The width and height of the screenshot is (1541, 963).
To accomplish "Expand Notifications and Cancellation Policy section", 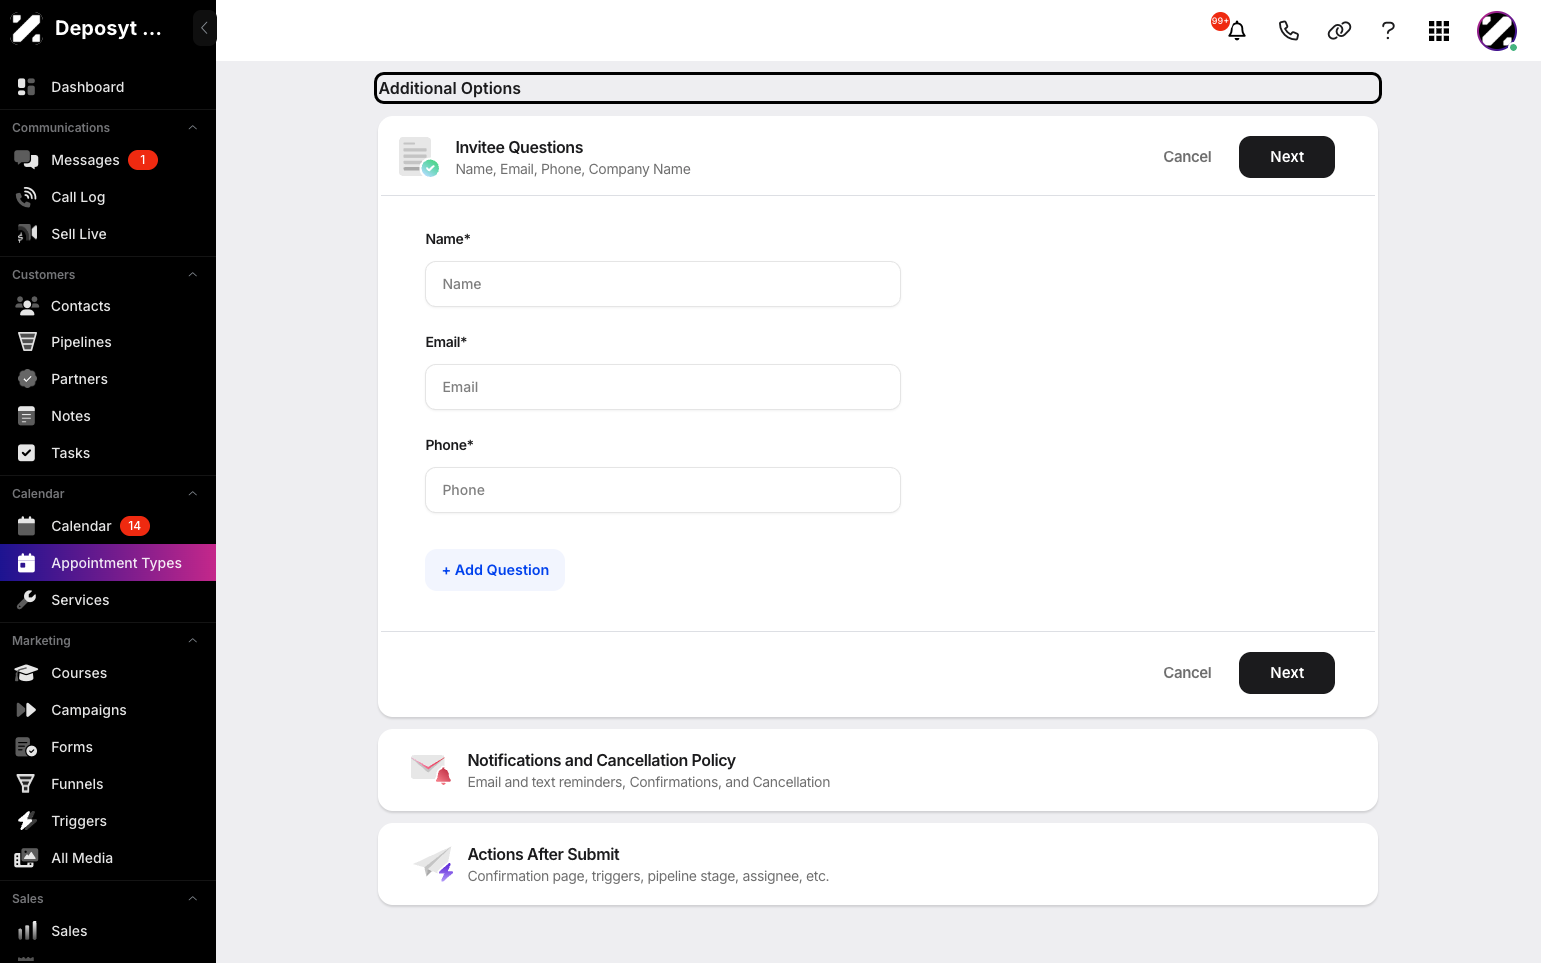I will coord(878,770).
